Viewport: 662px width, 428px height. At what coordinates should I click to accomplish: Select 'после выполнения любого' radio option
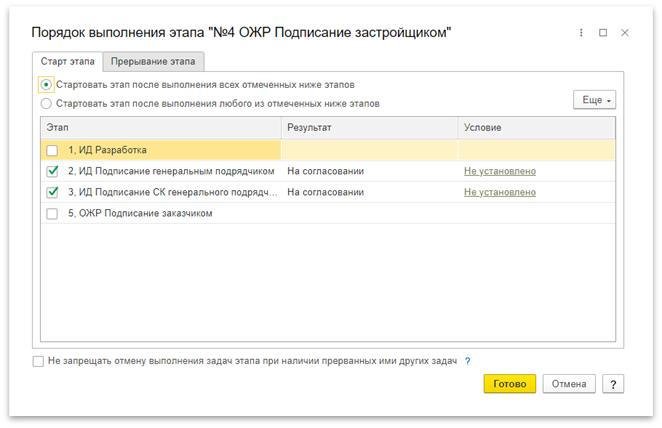point(47,103)
